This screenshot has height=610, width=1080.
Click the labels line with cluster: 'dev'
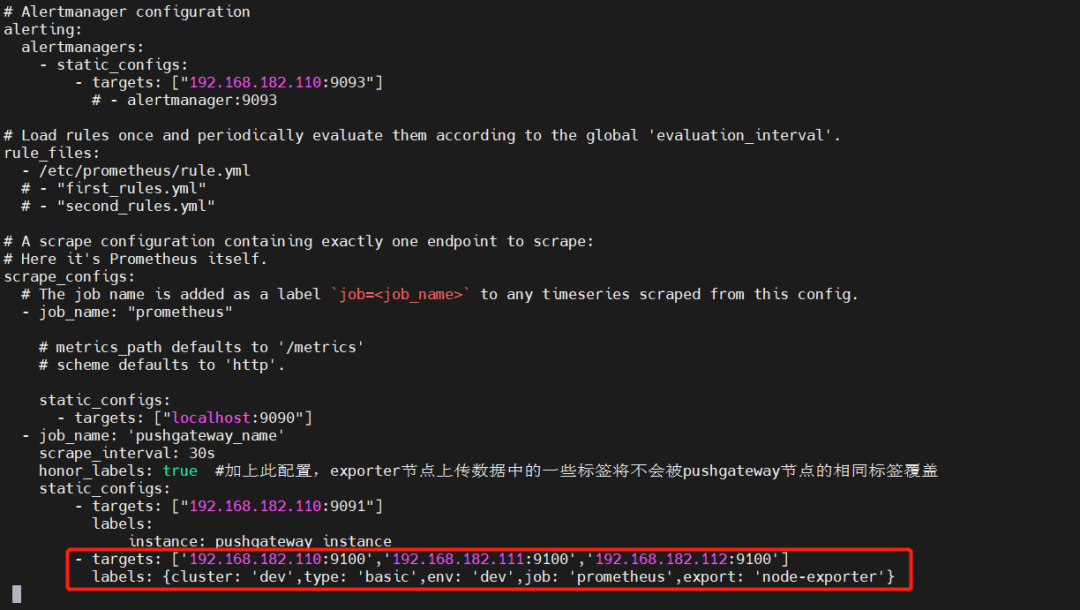point(493,577)
